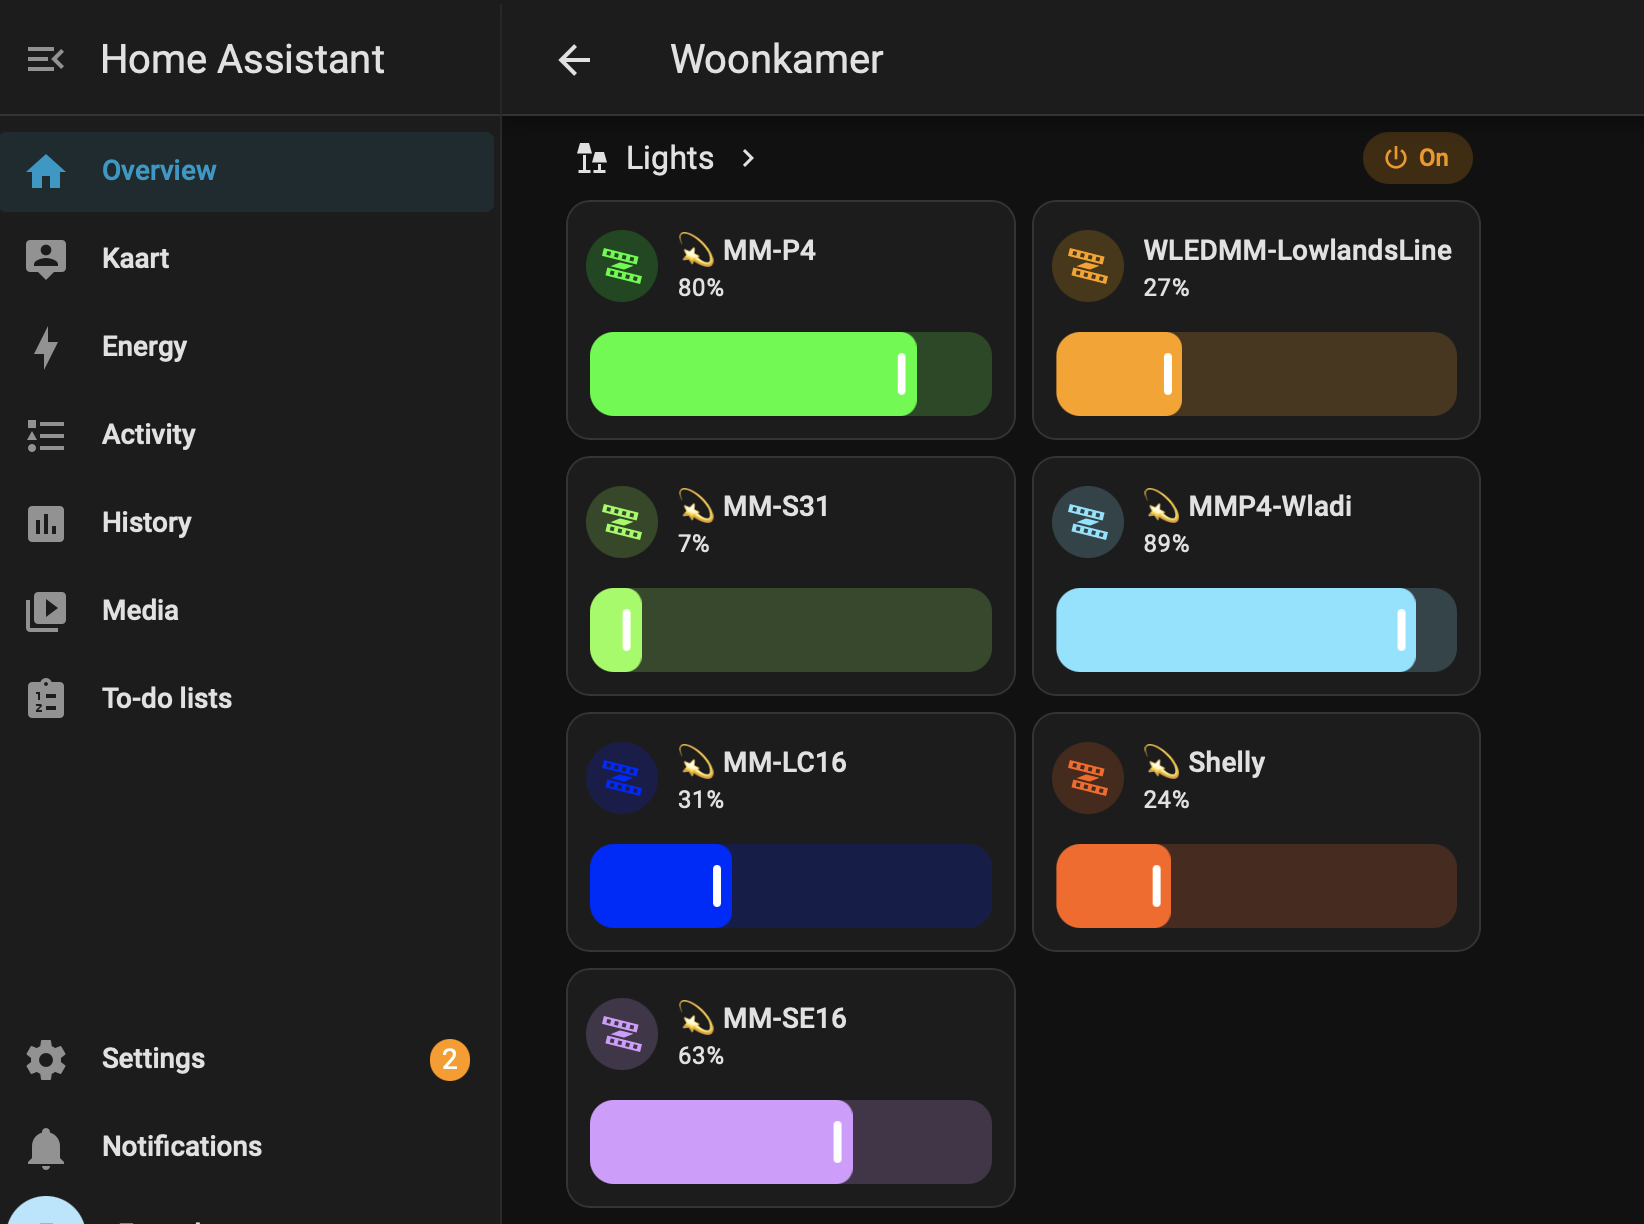
Task: Click the History chart icon
Action: tap(46, 523)
